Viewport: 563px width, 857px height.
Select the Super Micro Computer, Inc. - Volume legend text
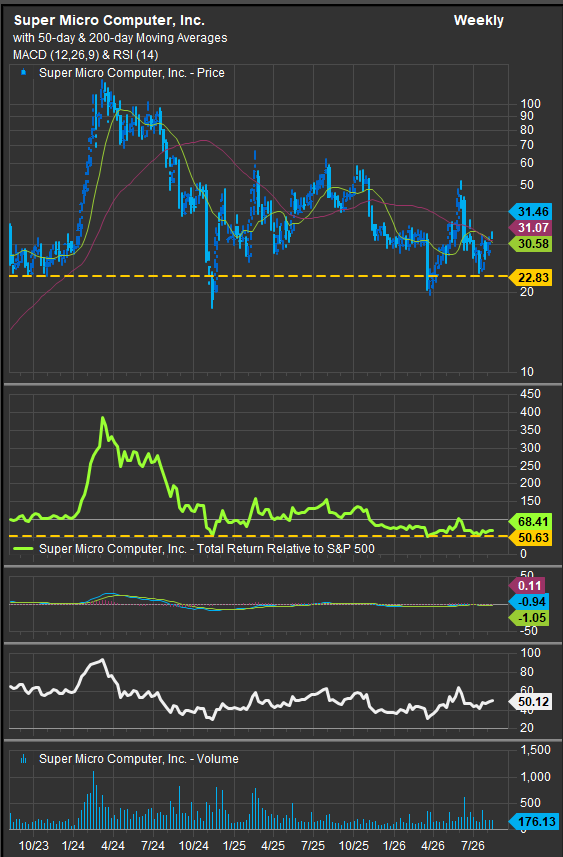139,759
